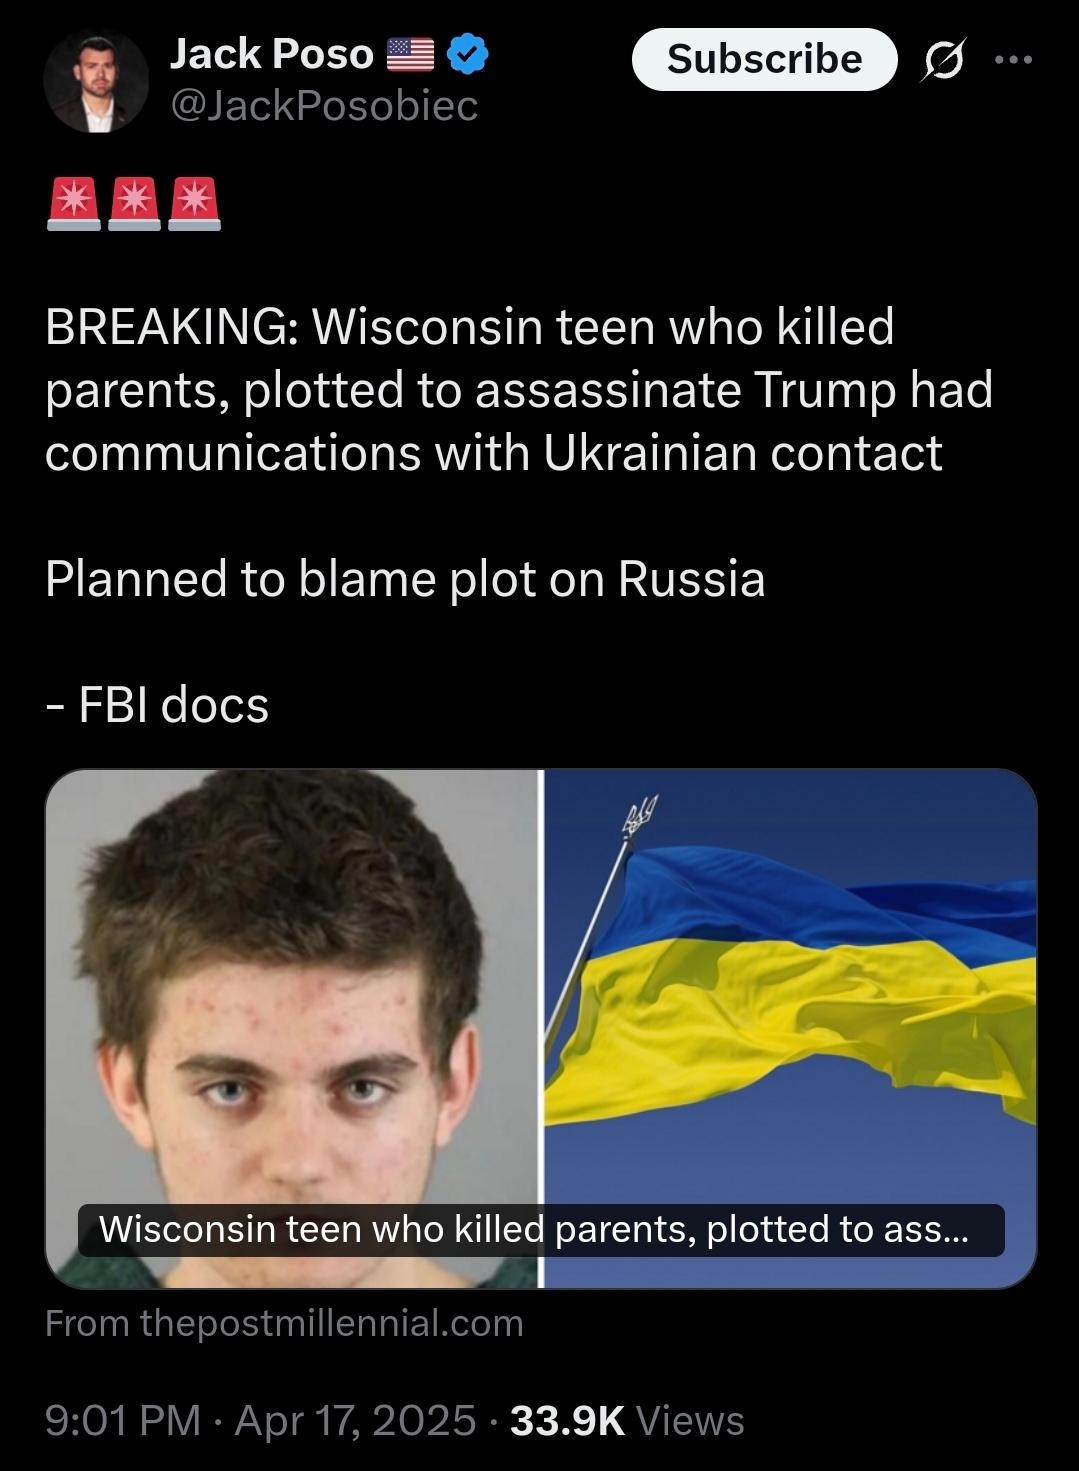This screenshot has width=1079, height=1471.
Task: Subscribe to Jack Poso
Action: pos(765,59)
